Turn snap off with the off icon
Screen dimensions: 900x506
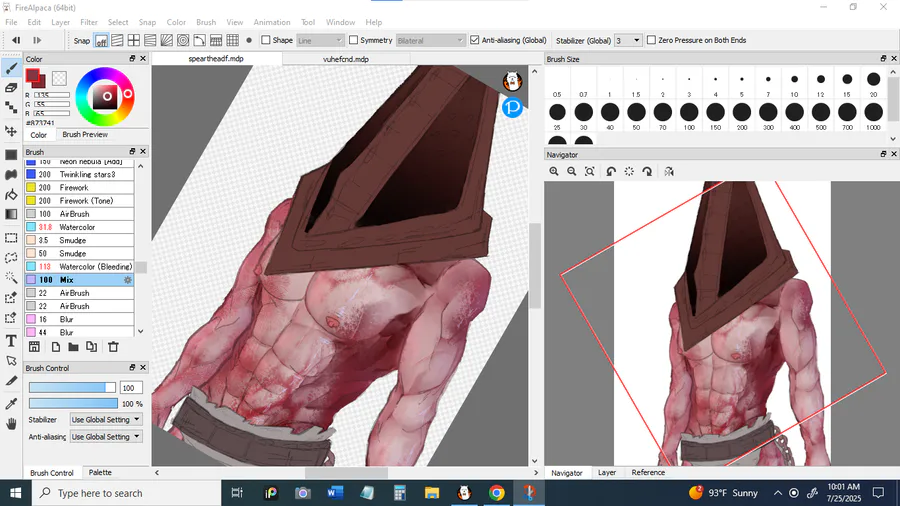(x=101, y=41)
